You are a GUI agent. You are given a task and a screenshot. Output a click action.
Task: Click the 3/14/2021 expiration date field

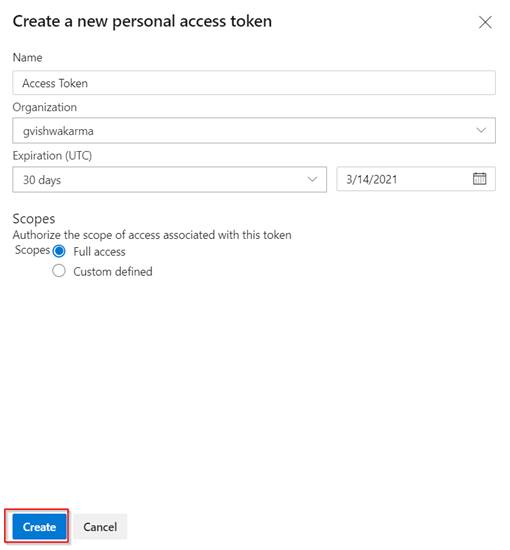pos(416,179)
